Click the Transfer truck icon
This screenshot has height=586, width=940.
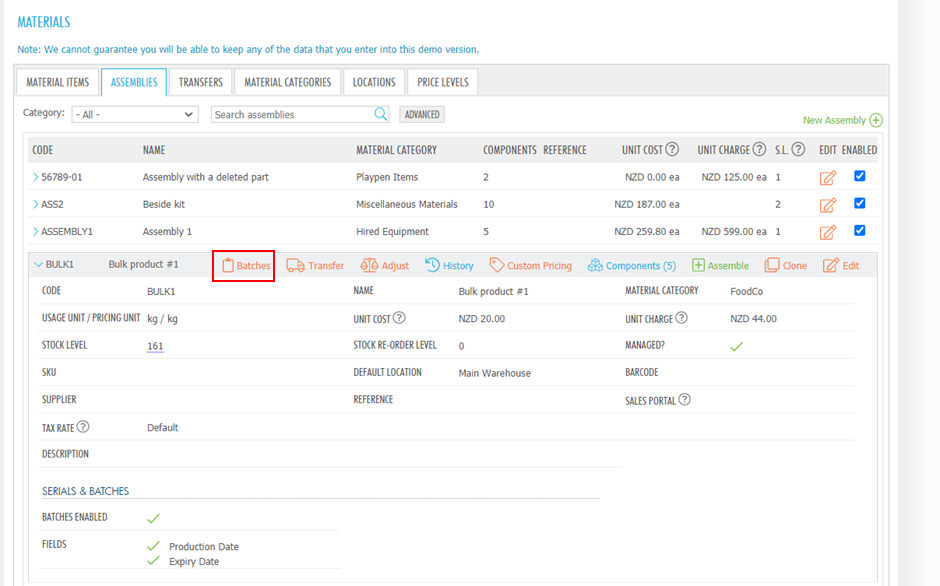(296, 266)
